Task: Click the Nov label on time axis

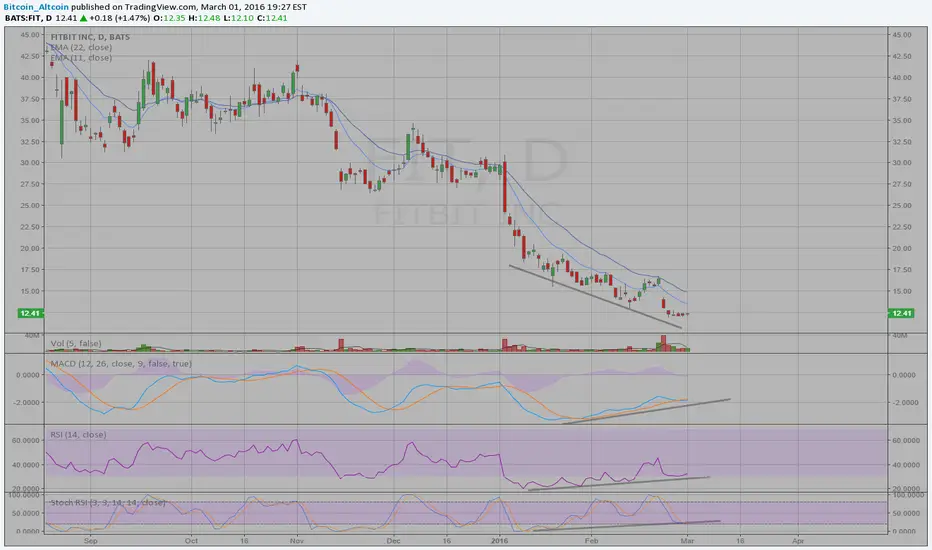Action: coord(297,541)
